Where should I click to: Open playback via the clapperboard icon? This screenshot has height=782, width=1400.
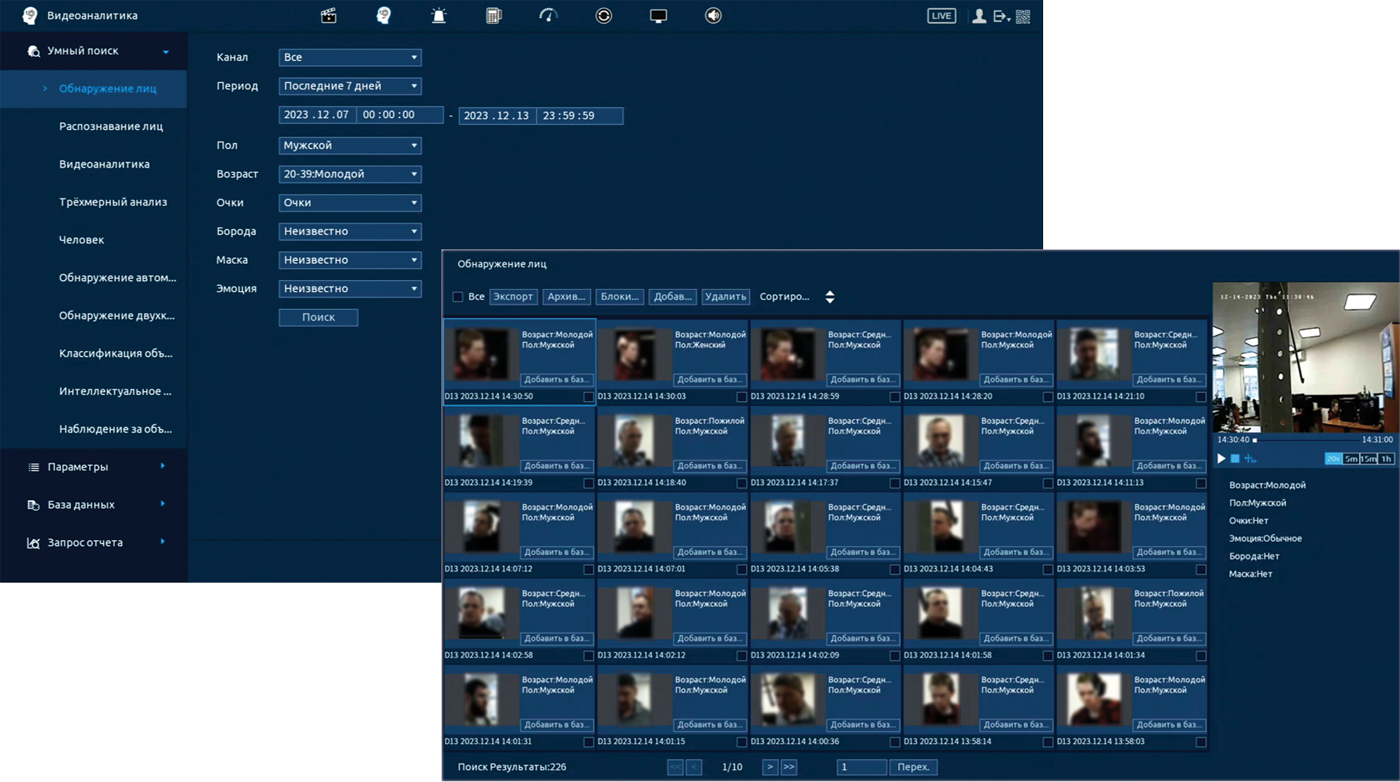[328, 16]
